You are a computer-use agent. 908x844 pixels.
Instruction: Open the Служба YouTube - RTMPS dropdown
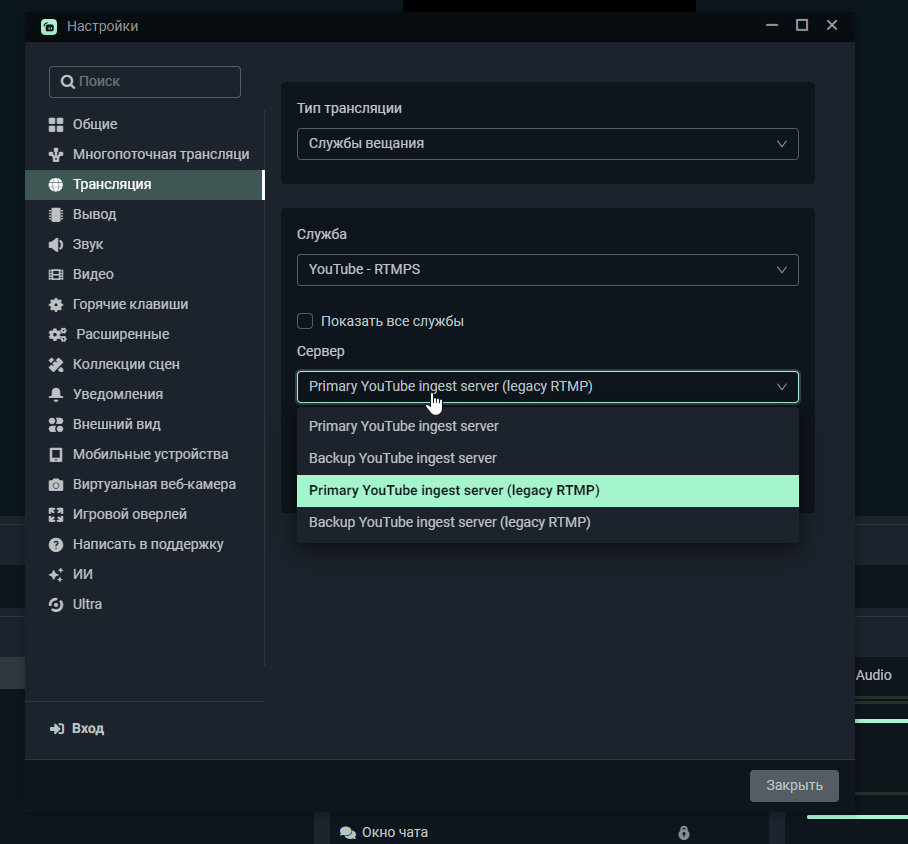[x=548, y=270]
